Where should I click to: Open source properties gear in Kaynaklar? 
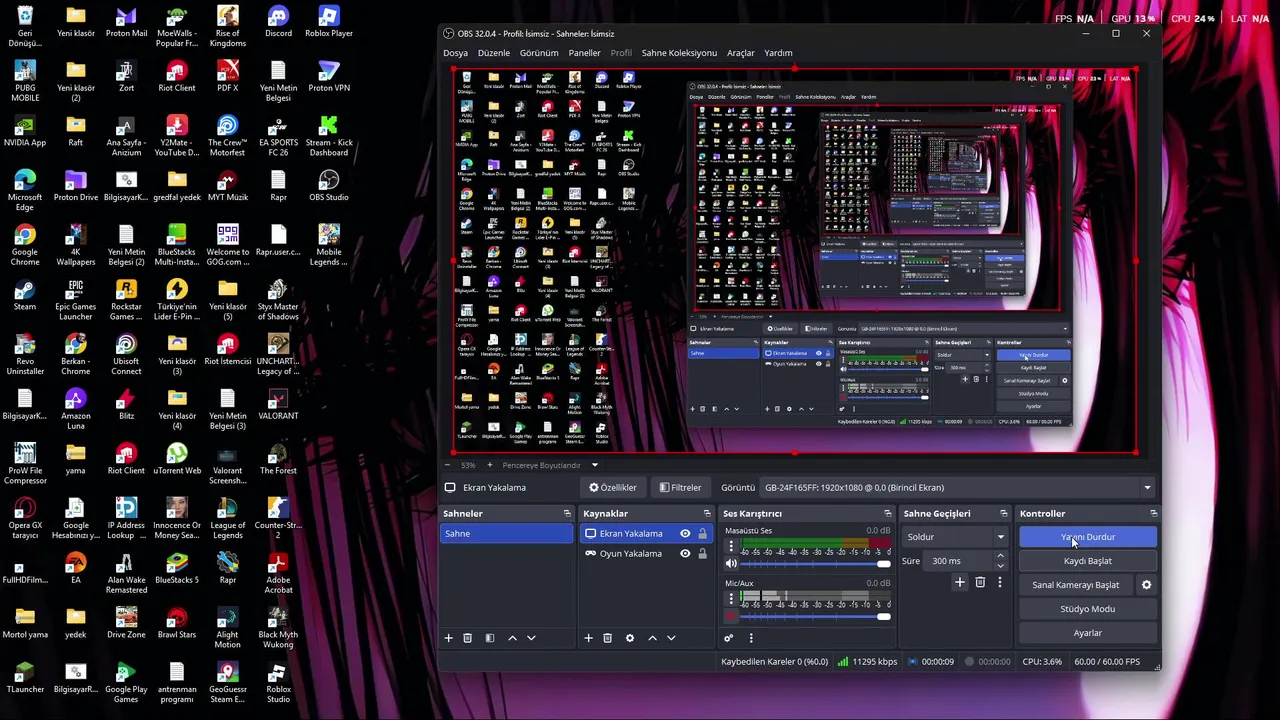click(629, 638)
